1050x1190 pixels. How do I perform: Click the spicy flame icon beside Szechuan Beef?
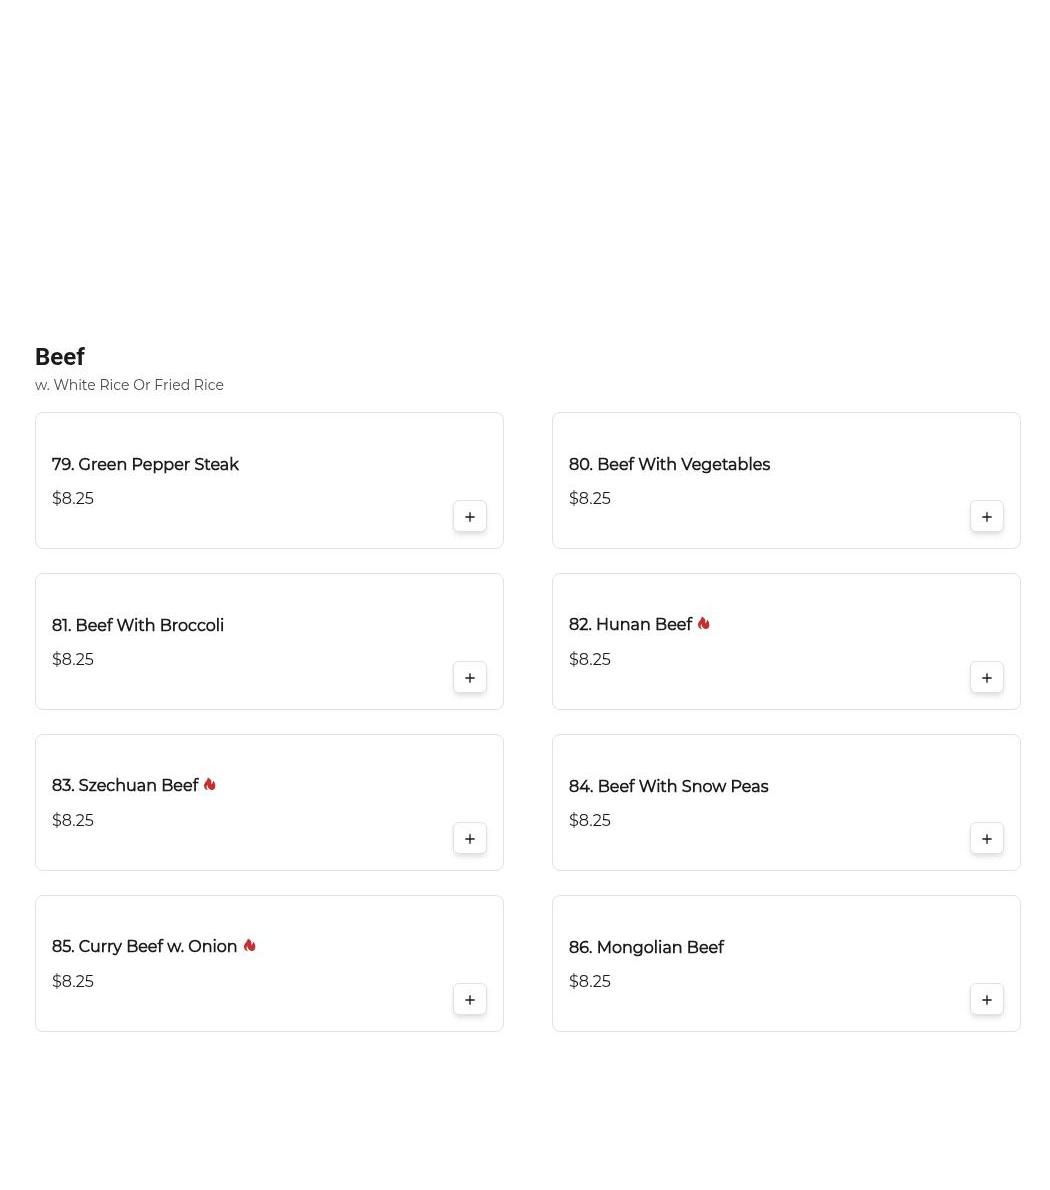(x=209, y=784)
